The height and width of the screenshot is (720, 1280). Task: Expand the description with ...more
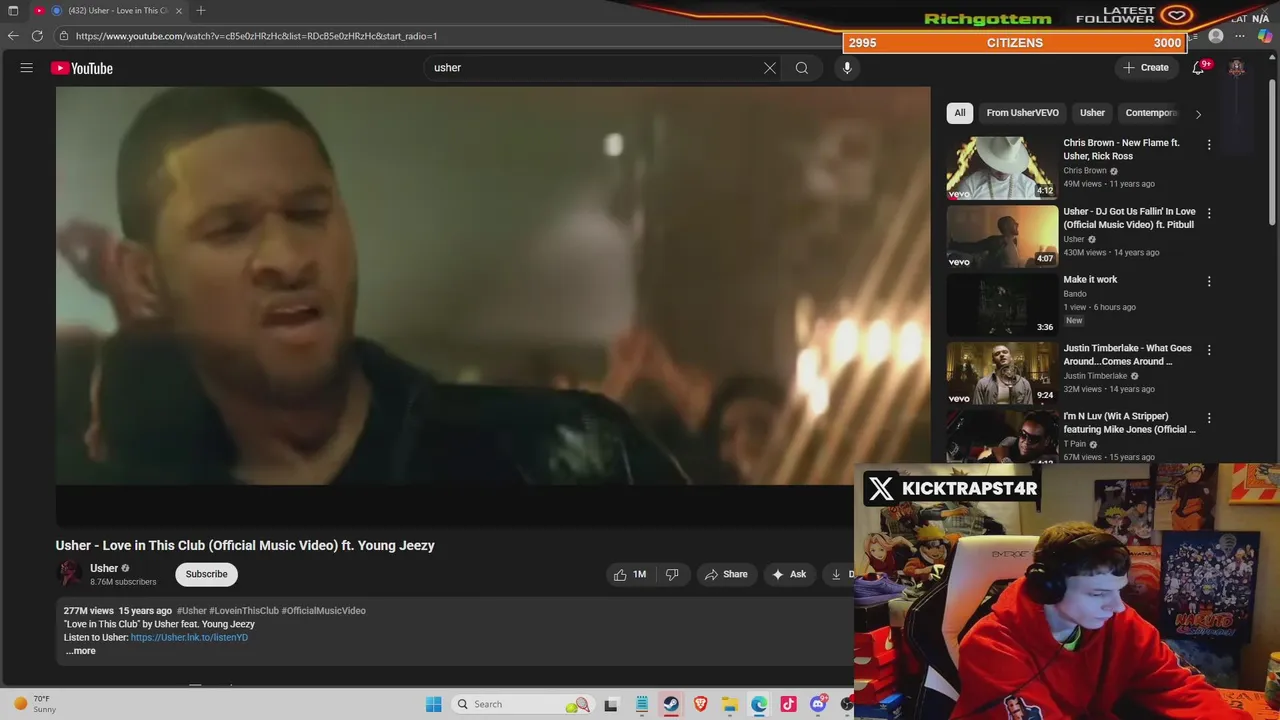(81, 651)
